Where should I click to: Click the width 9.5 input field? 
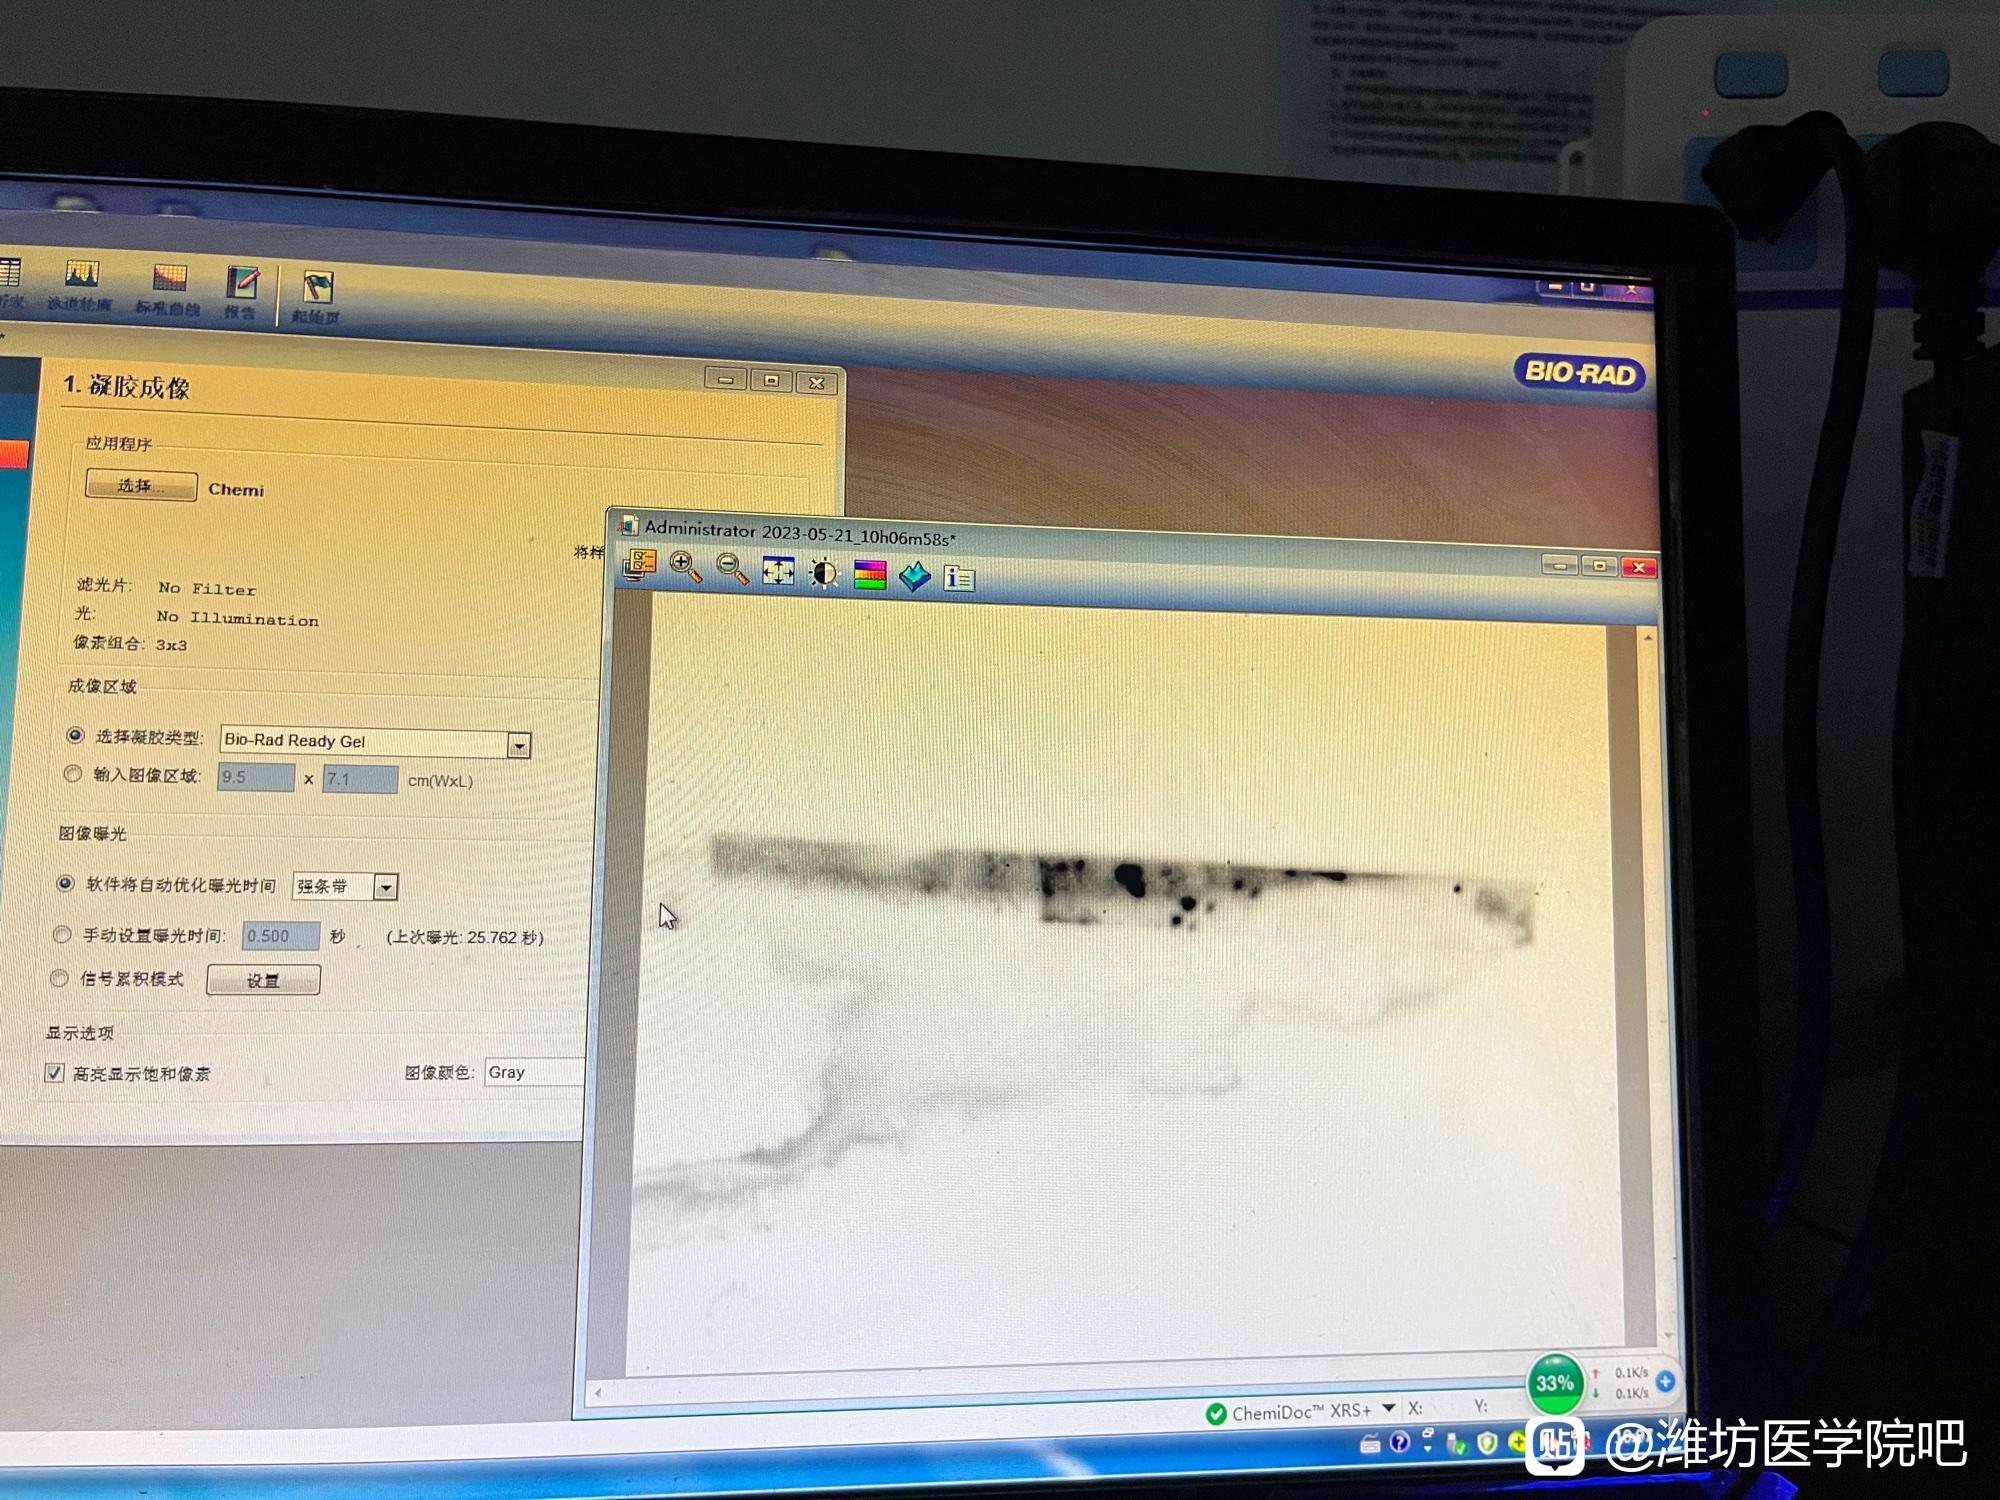[256, 777]
